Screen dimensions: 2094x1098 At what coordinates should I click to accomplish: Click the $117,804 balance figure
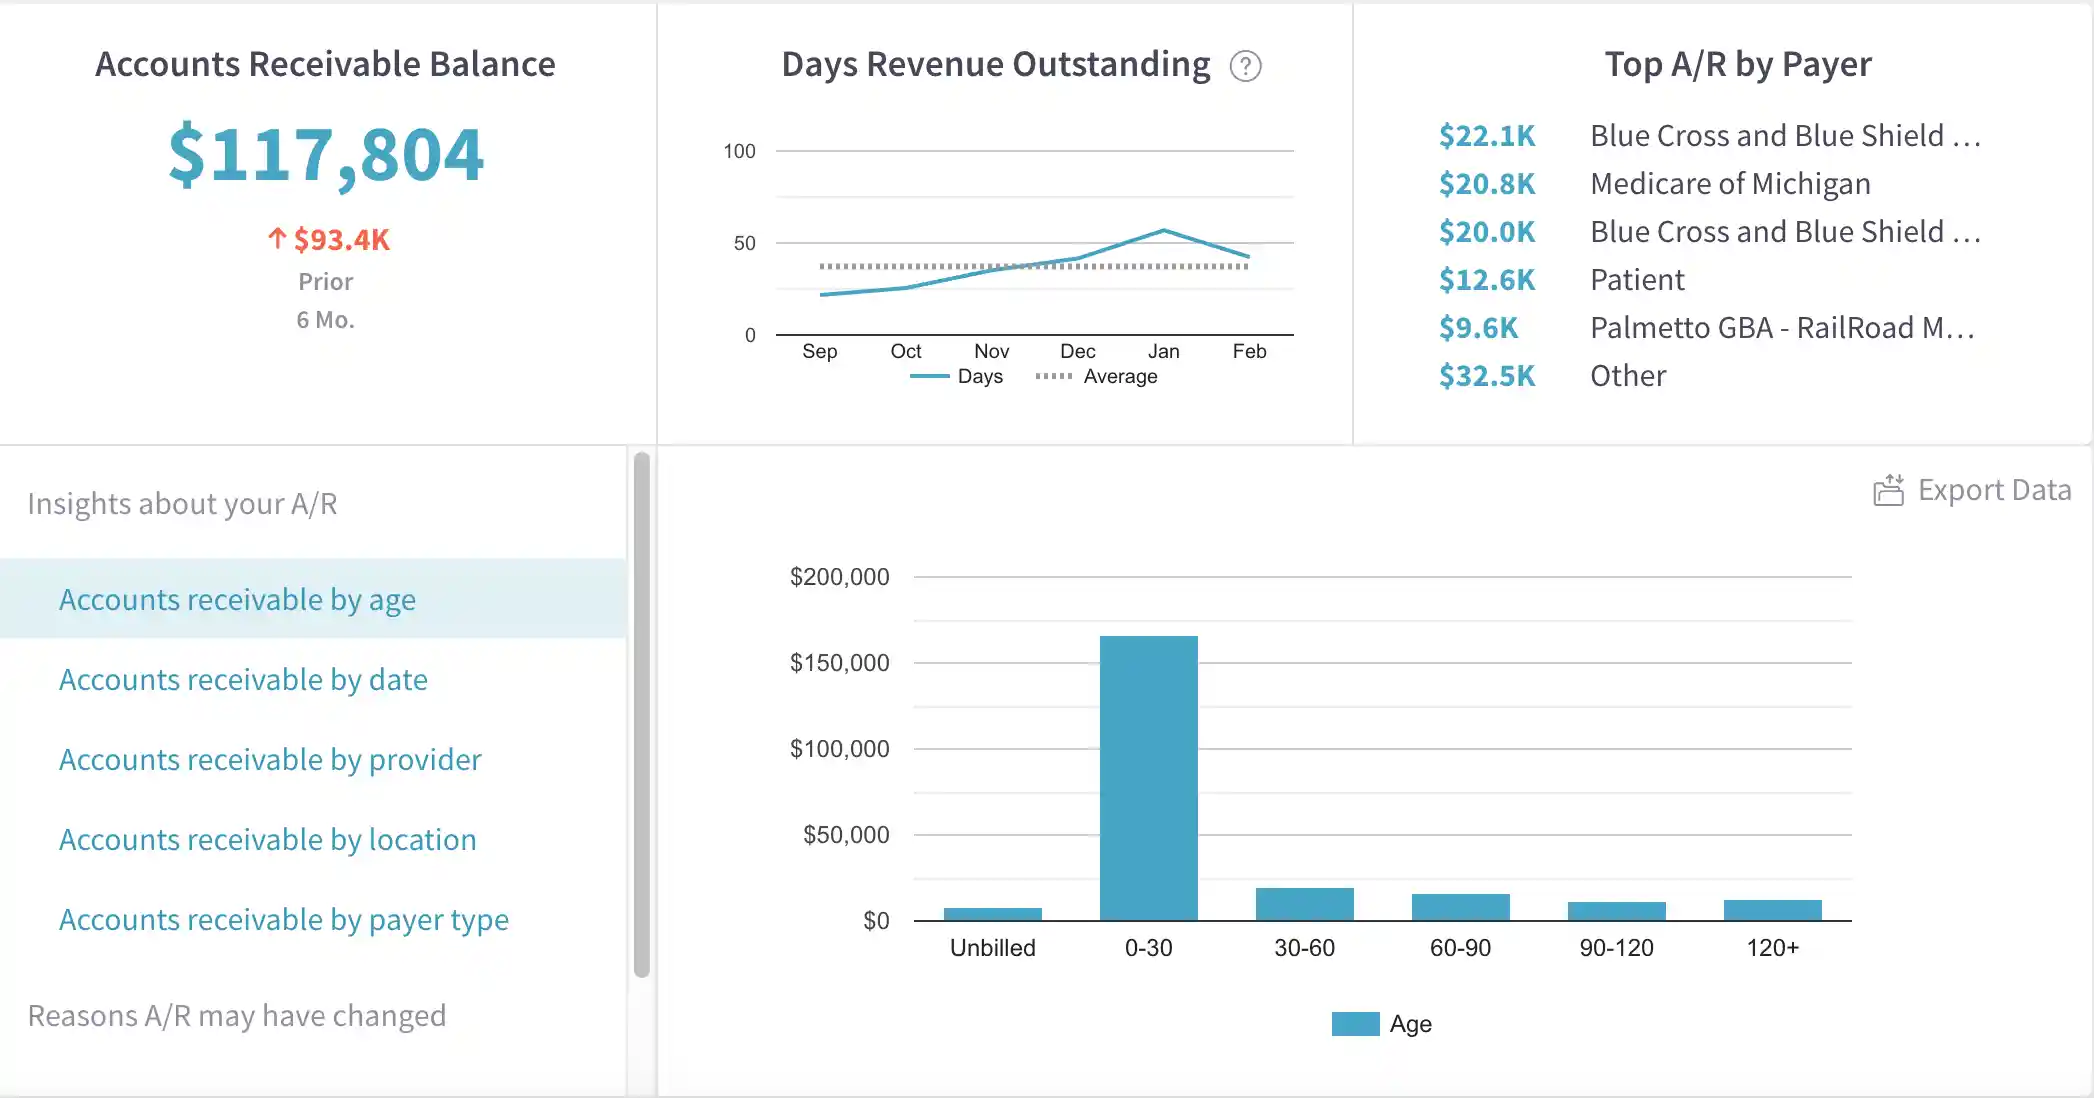click(326, 155)
